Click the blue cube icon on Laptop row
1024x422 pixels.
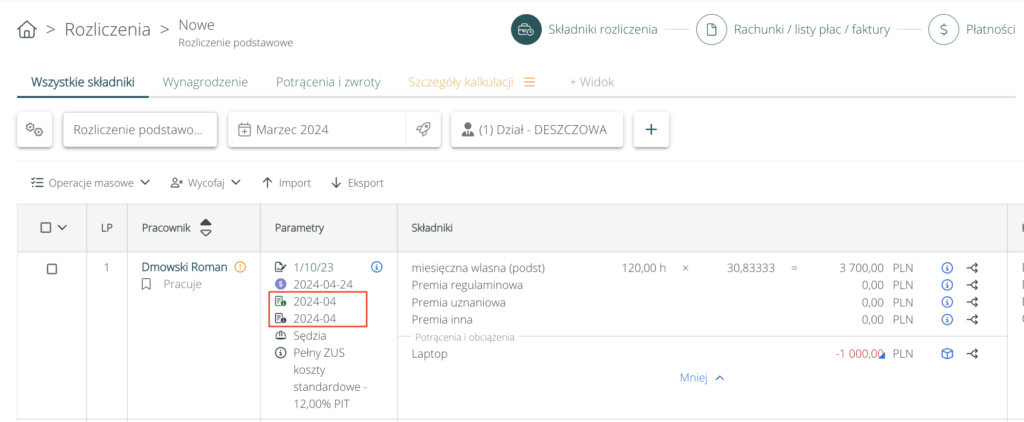pyautogui.click(x=946, y=353)
